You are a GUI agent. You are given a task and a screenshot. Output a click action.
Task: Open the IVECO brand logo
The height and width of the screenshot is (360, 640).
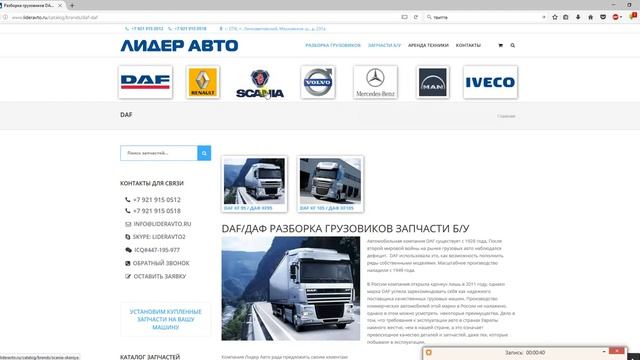[490, 82]
